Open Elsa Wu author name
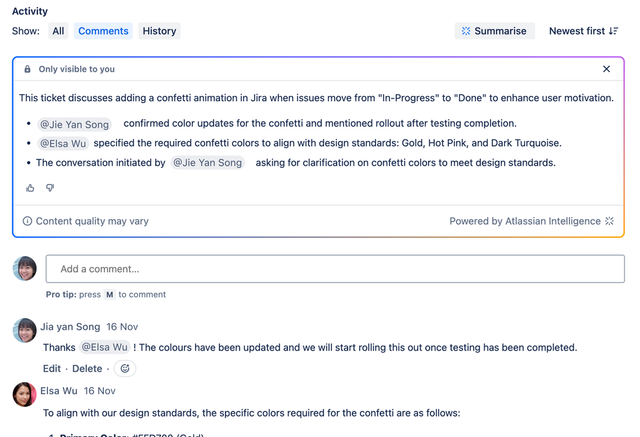This screenshot has width=640, height=437. (59, 391)
